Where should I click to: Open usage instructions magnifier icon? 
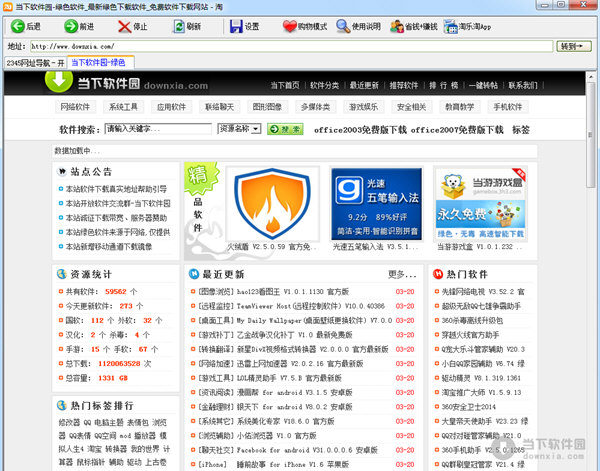343,26
